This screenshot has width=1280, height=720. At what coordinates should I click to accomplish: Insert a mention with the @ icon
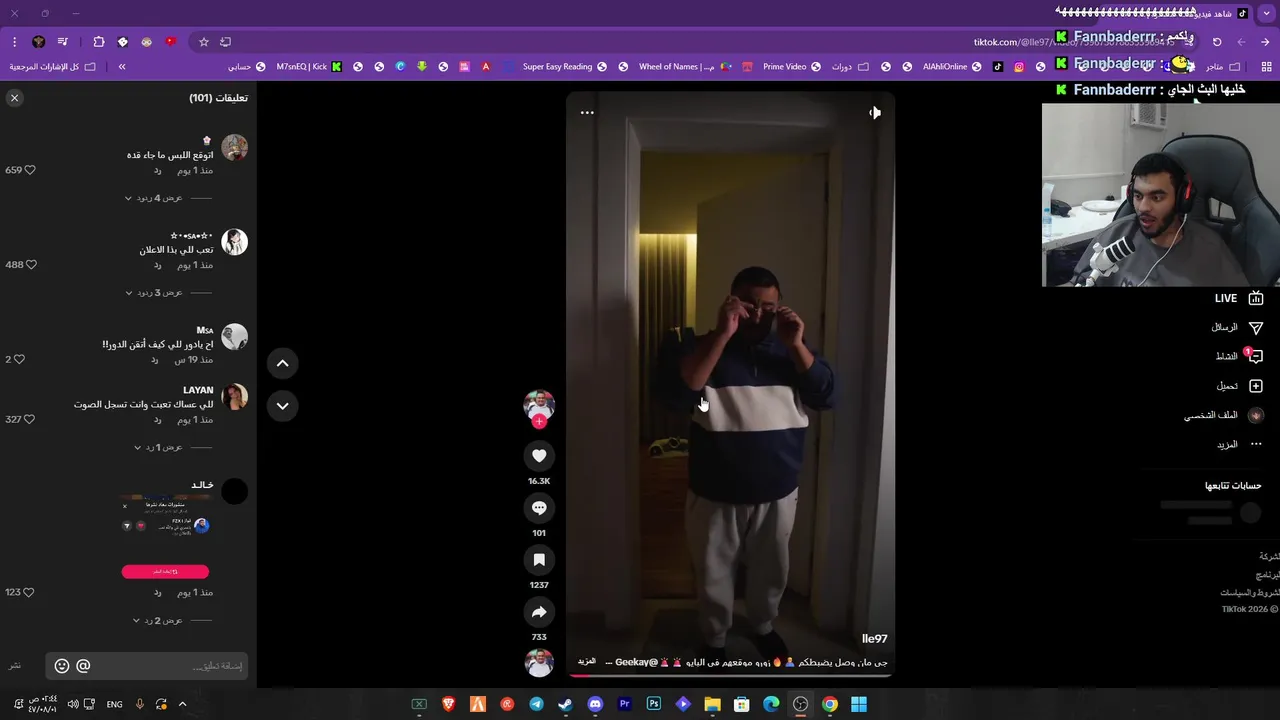83,666
